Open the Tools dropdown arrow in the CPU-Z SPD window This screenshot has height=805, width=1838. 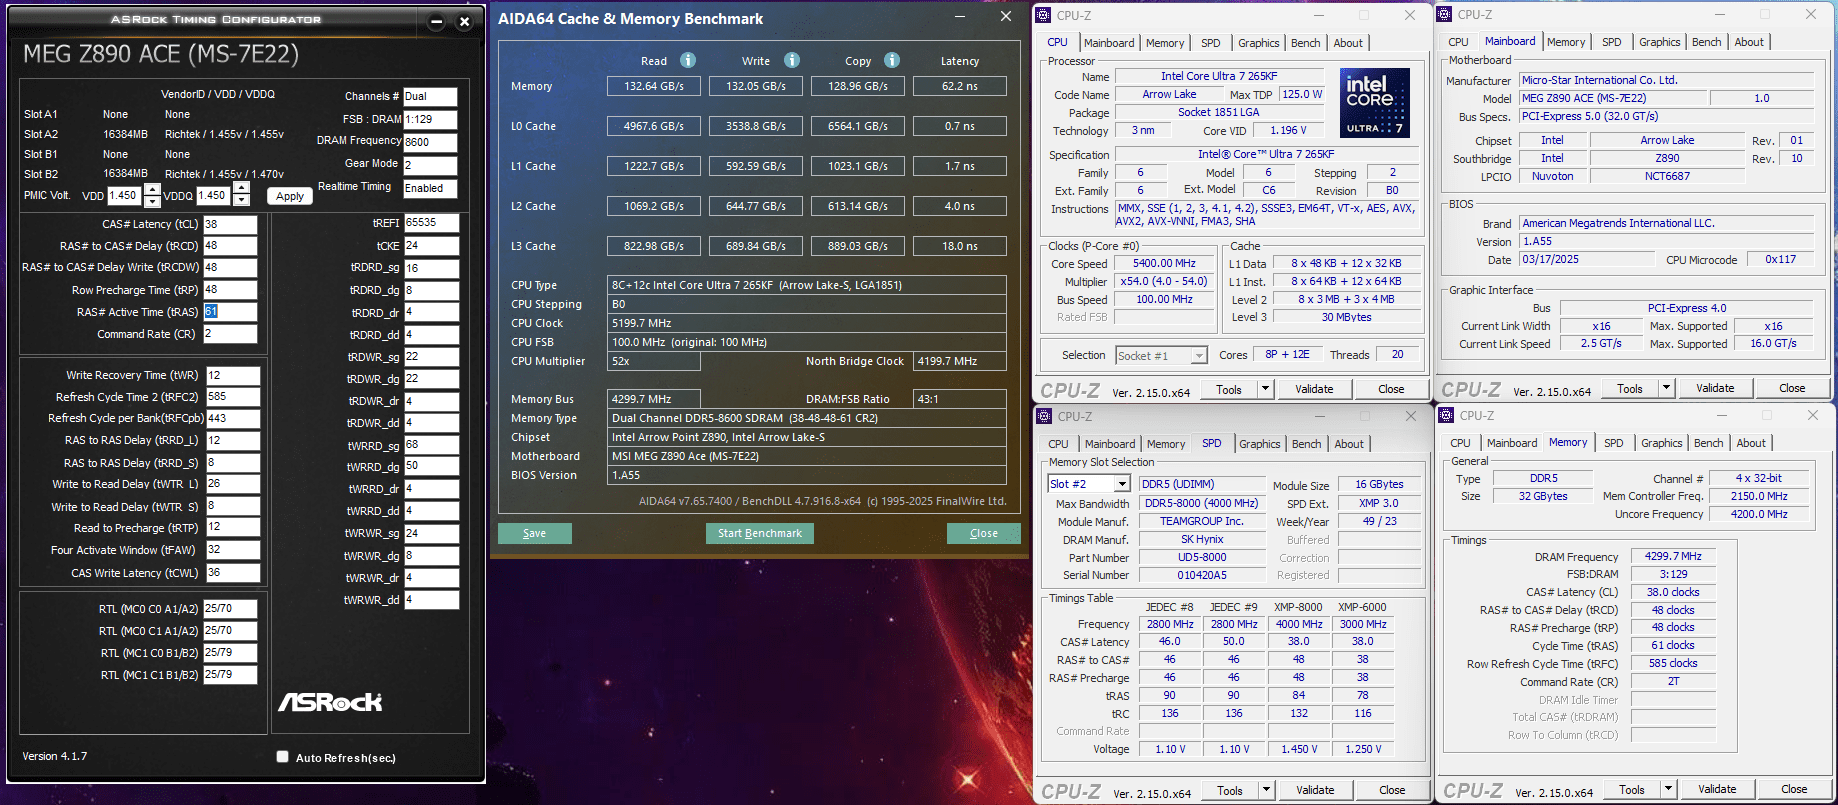point(1266,790)
